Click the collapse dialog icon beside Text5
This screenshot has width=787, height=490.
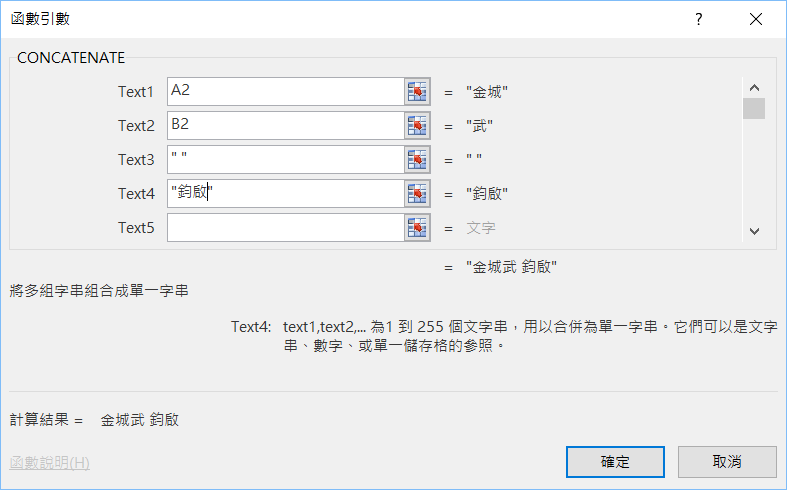pos(417,228)
